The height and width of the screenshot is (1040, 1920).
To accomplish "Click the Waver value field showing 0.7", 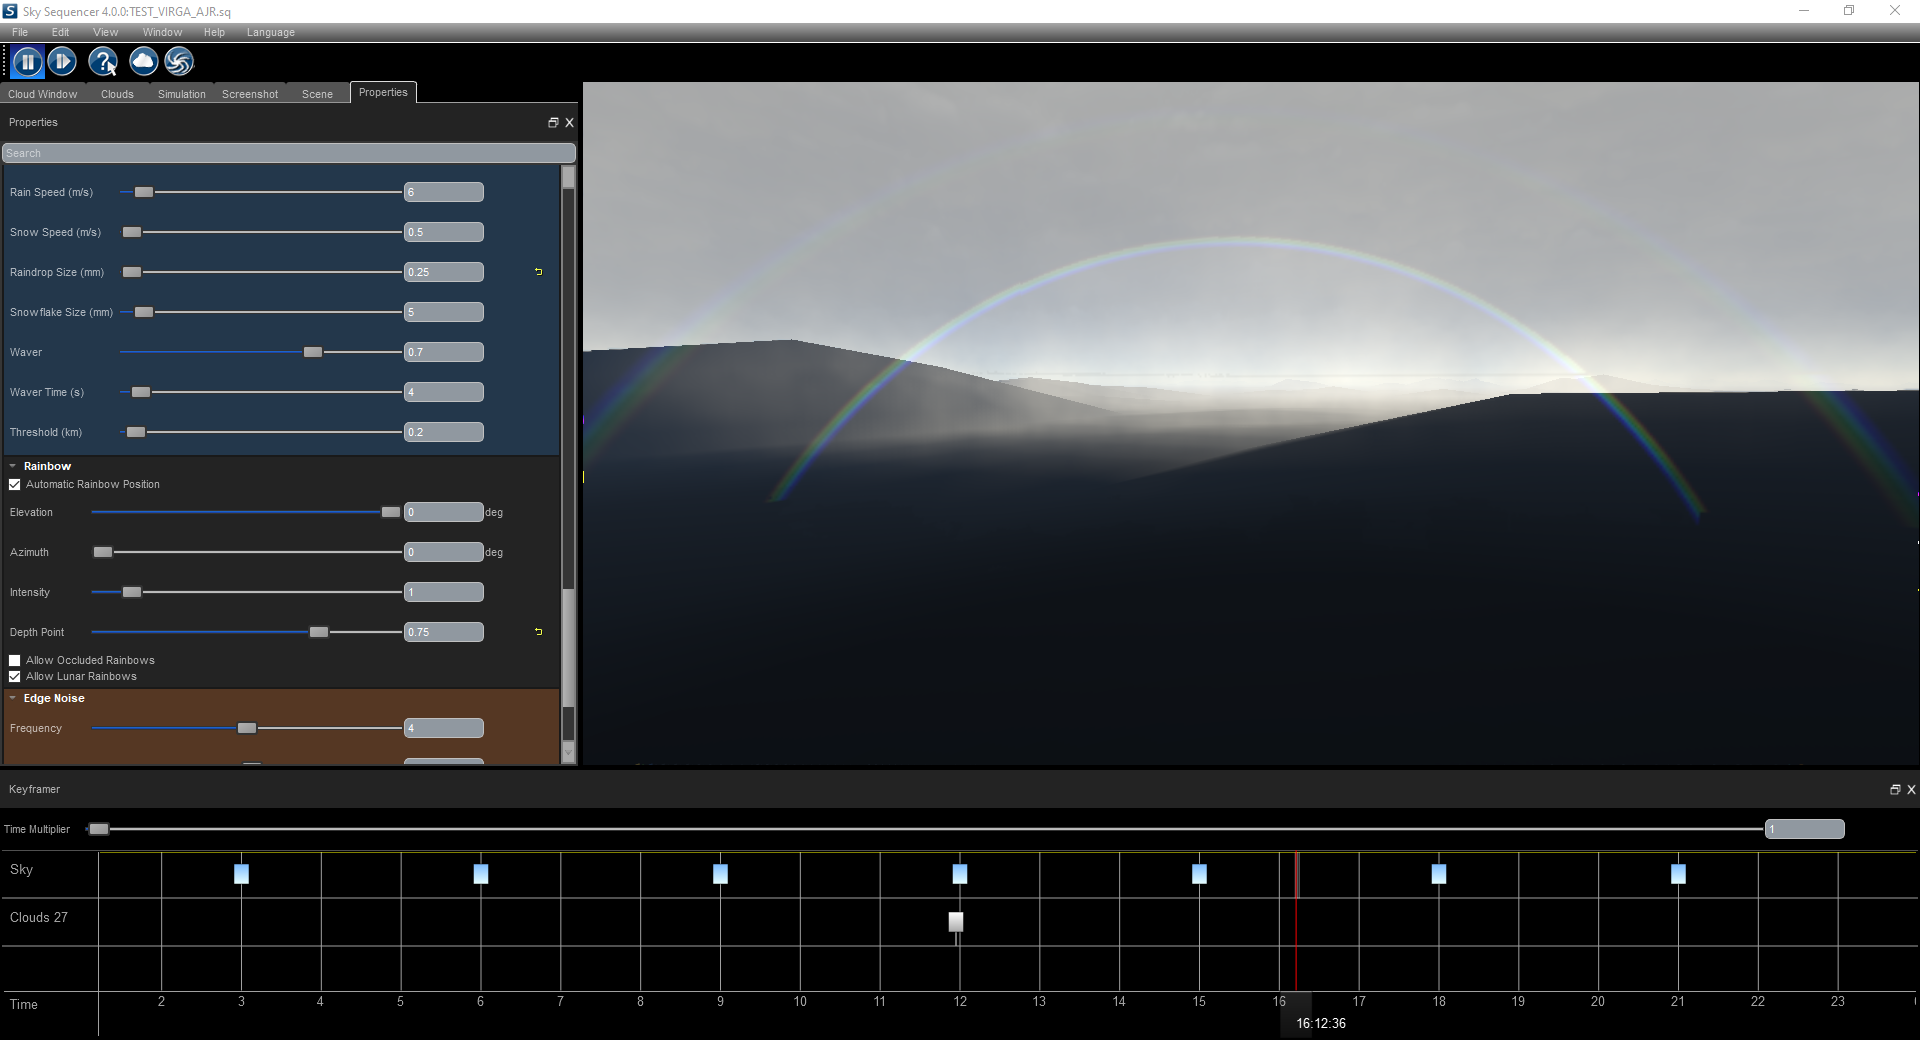I will tap(444, 352).
